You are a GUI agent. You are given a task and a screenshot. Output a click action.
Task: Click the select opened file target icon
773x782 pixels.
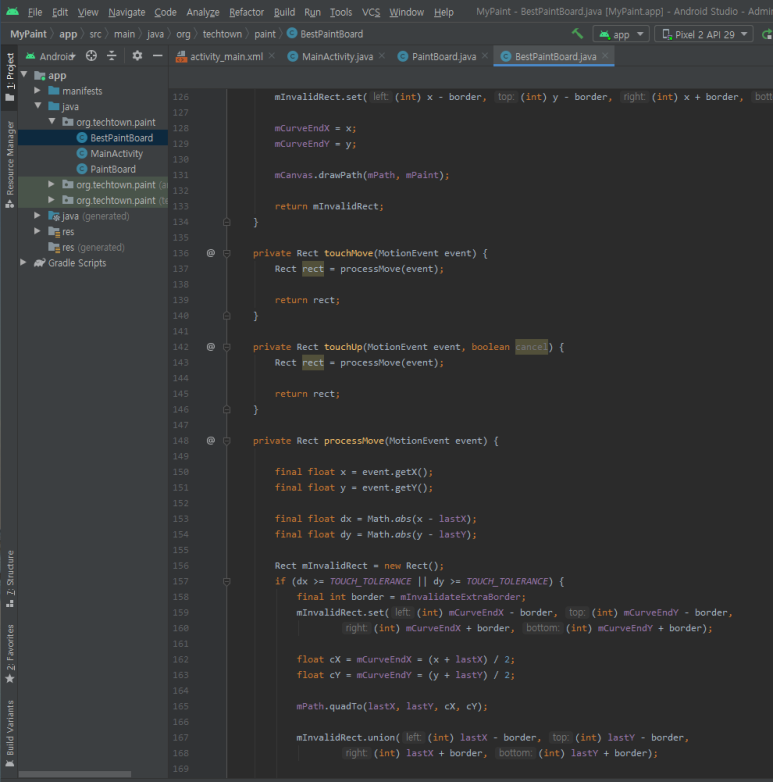click(x=91, y=56)
